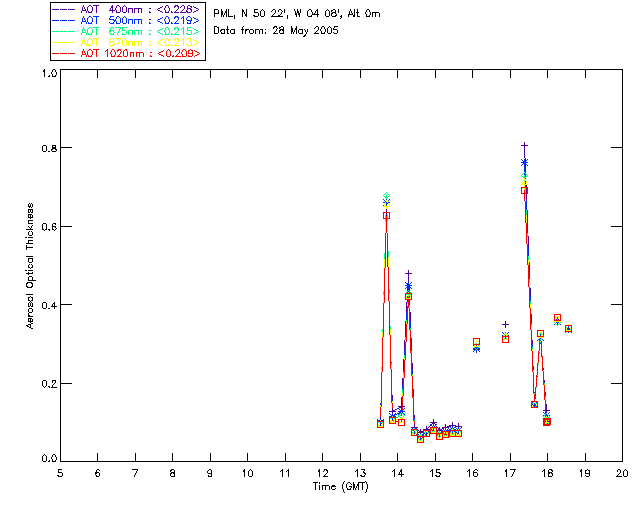The width and height of the screenshot is (640, 512).
Task: Click the x-axis tick label 19
Action: [x=585, y=473]
